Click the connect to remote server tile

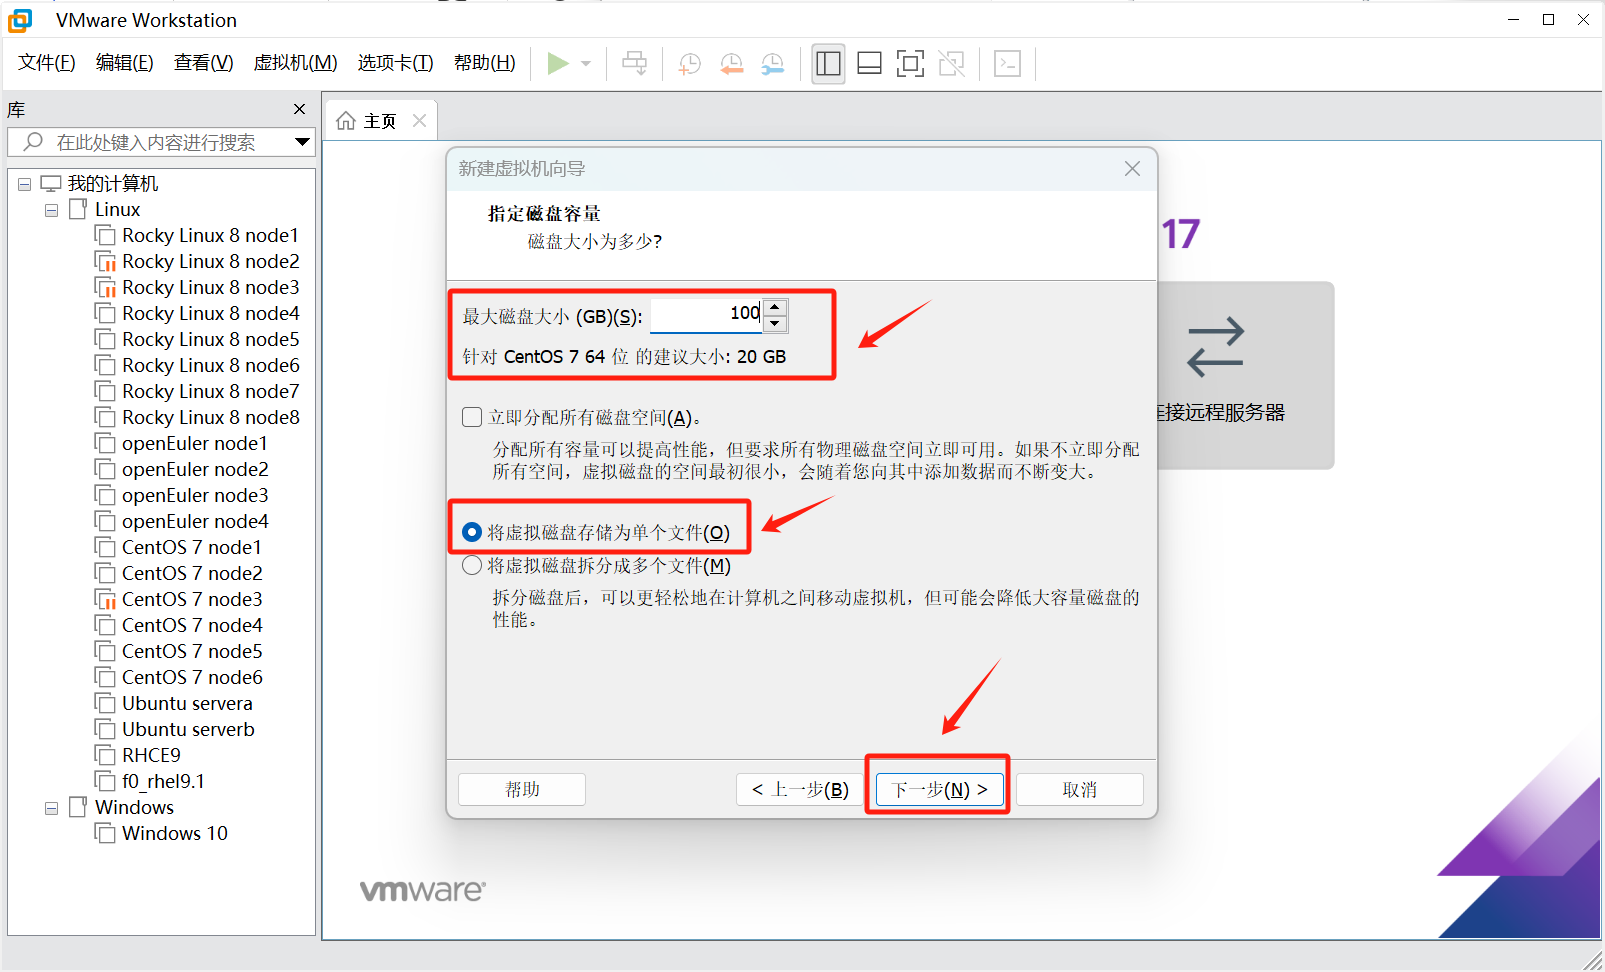point(1245,375)
